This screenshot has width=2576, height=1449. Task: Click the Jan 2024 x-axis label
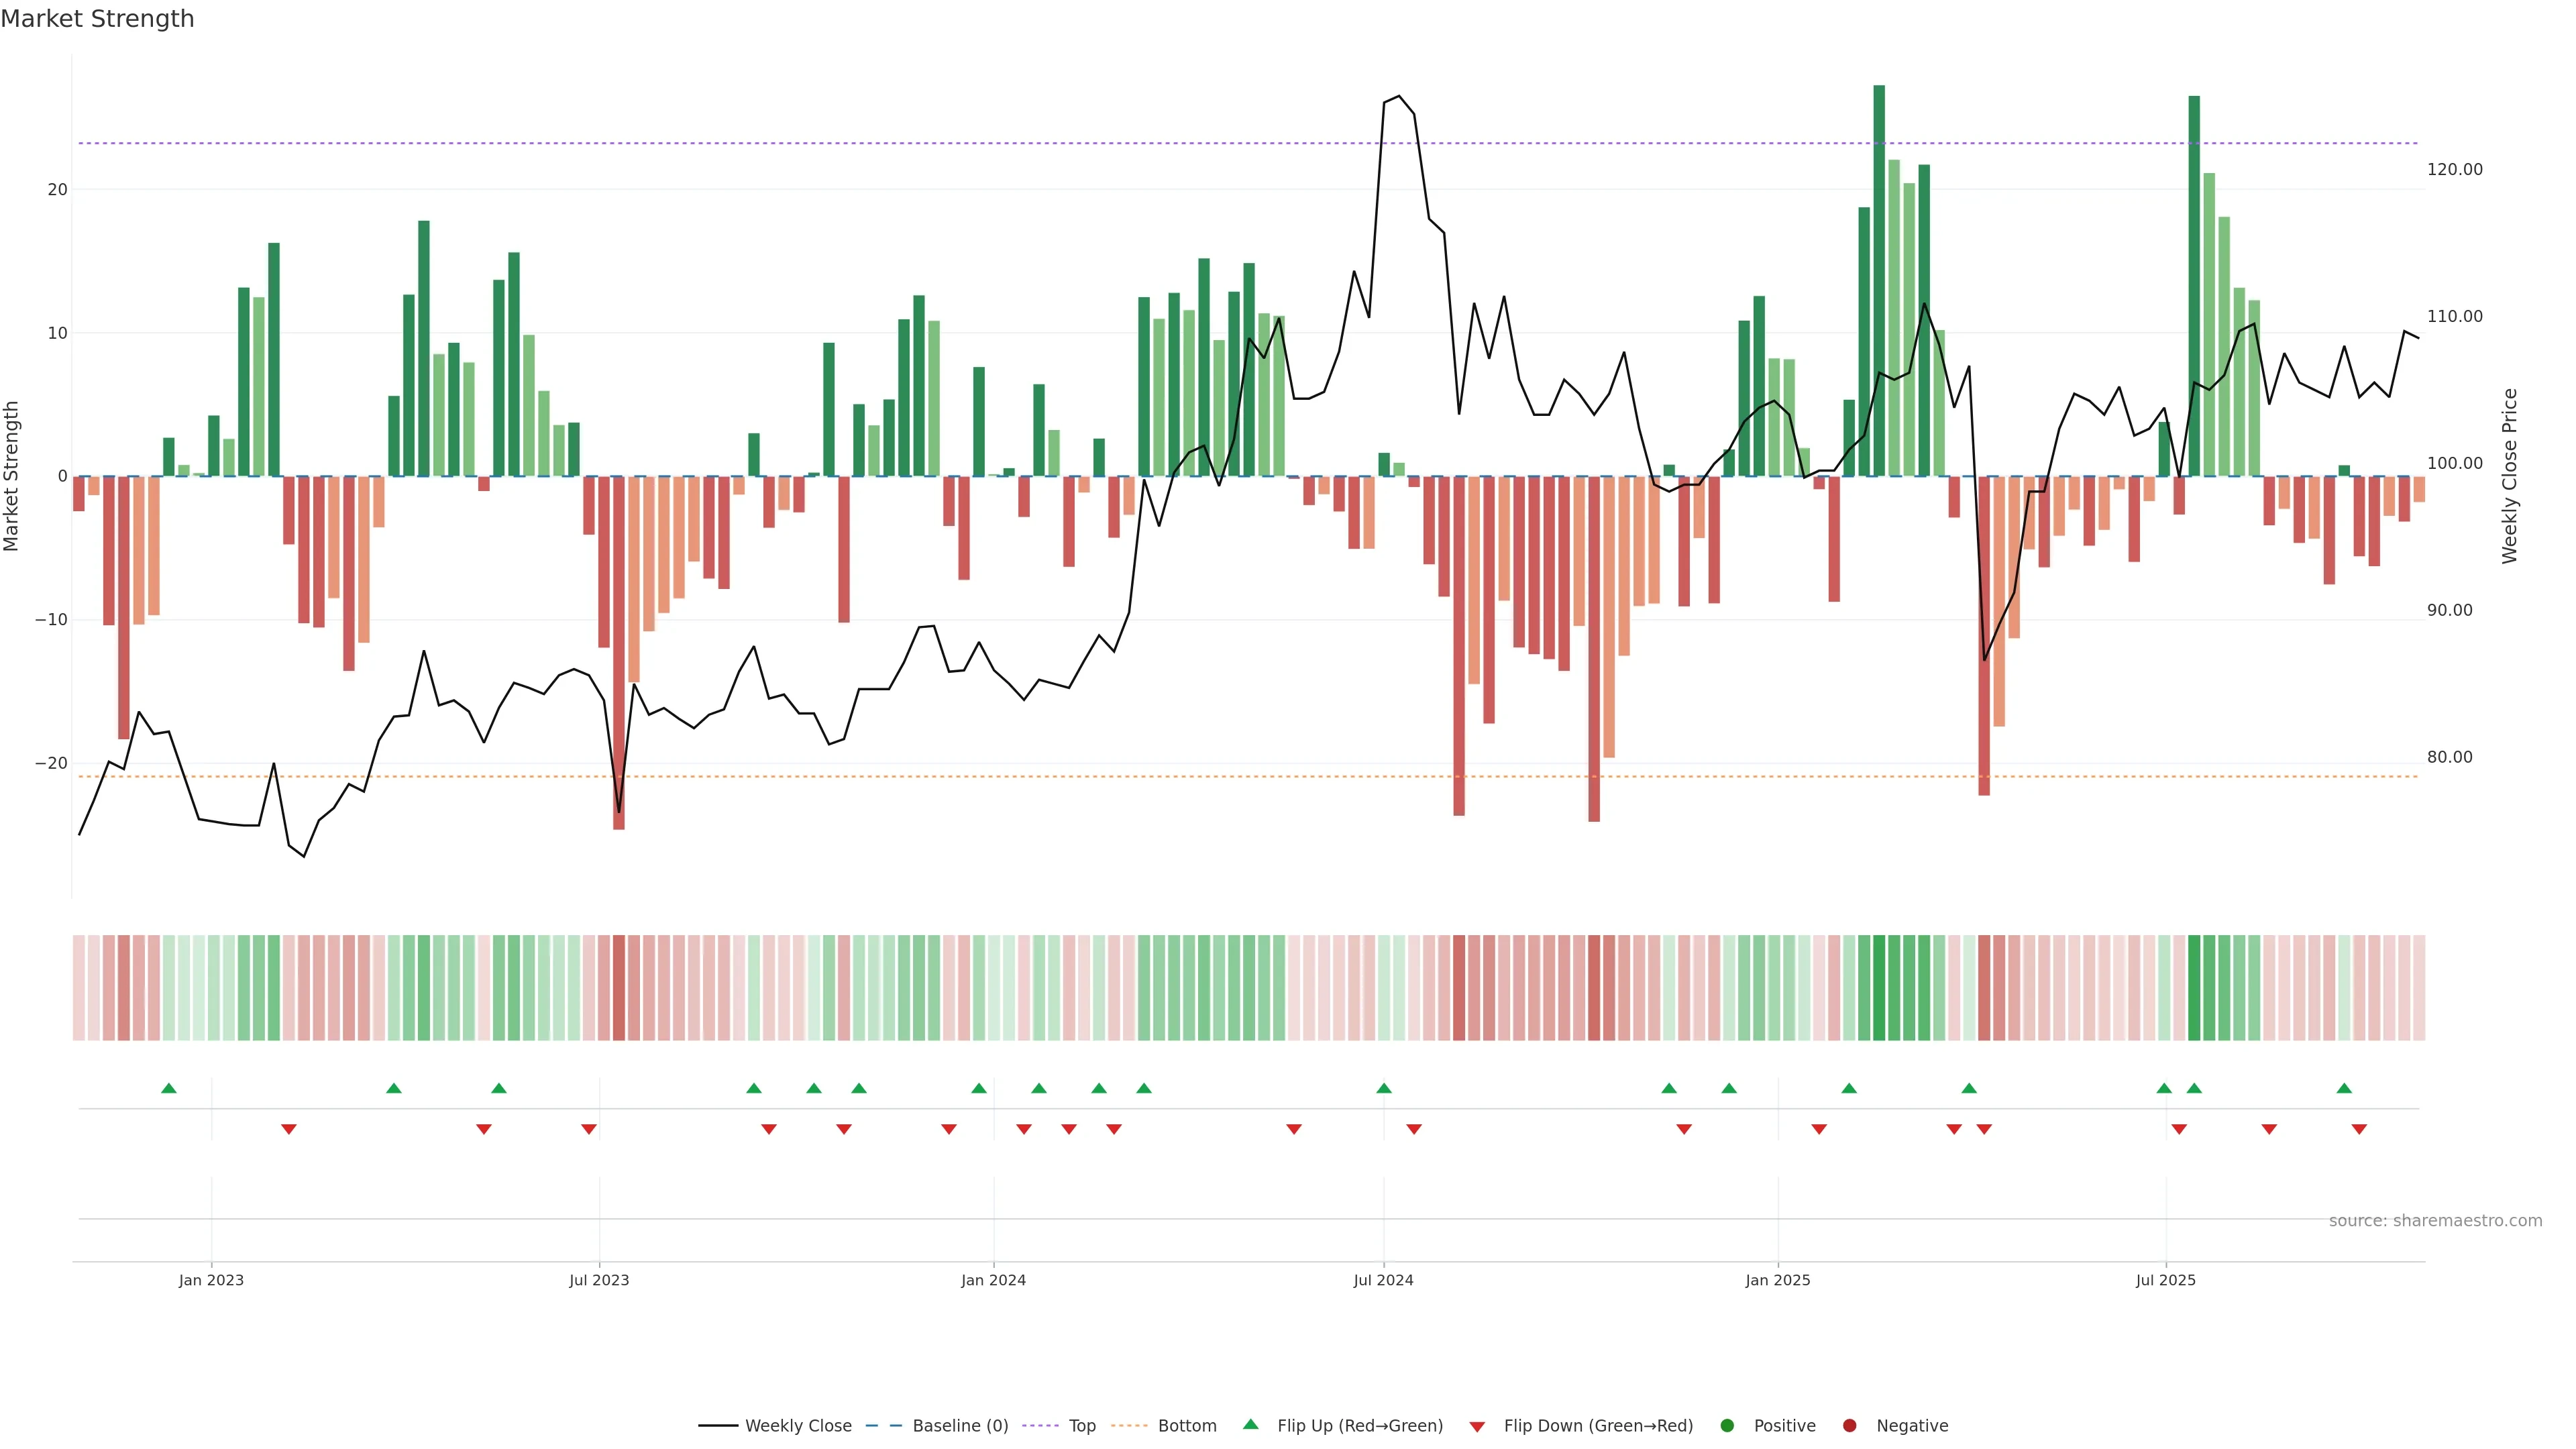993,1280
